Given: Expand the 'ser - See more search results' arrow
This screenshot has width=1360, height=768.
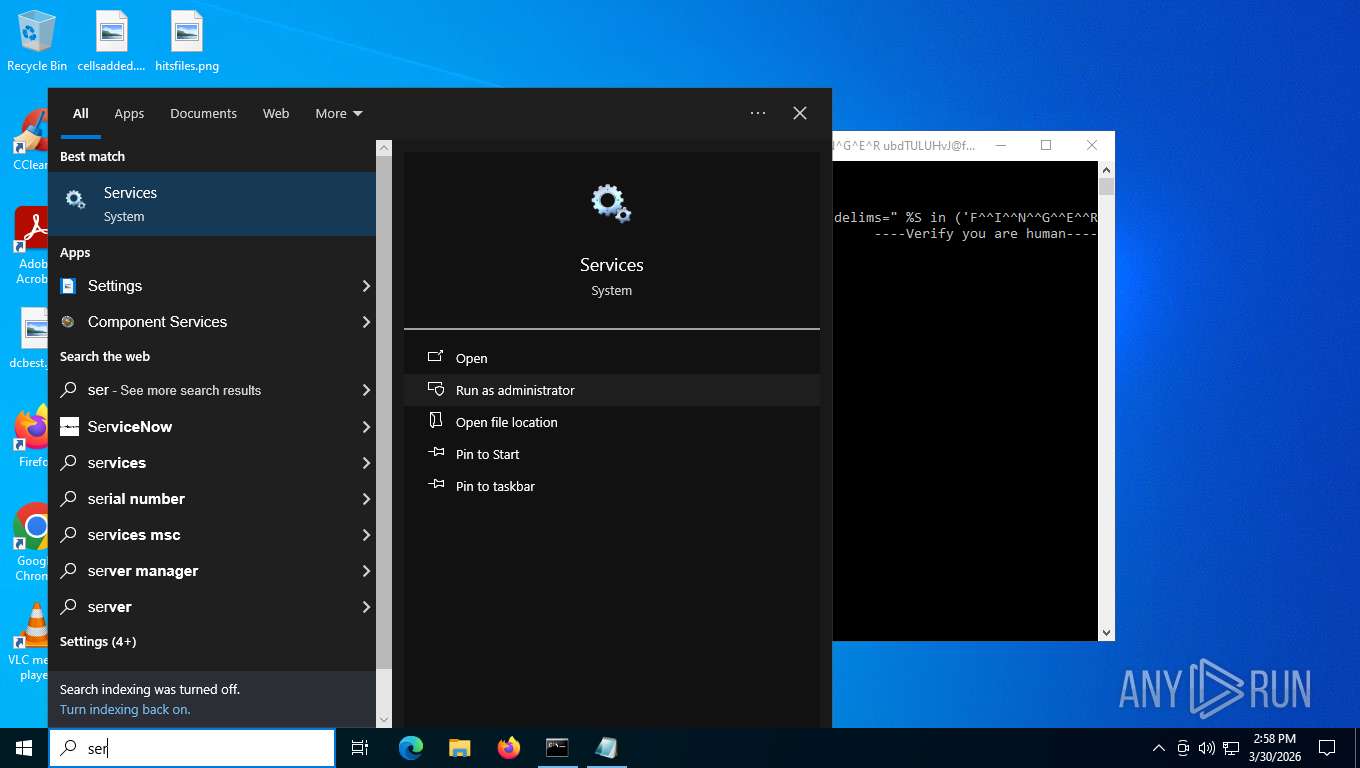Looking at the screenshot, I should [366, 390].
